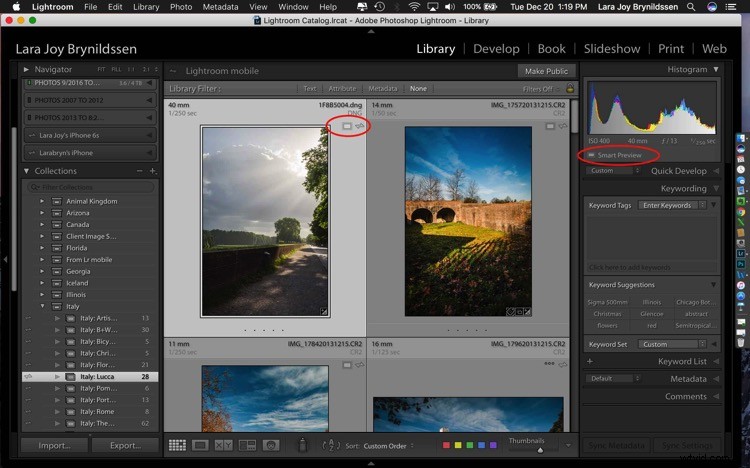
Task: Click the AirPlay display icon in menu bar
Action: [433, 7]
